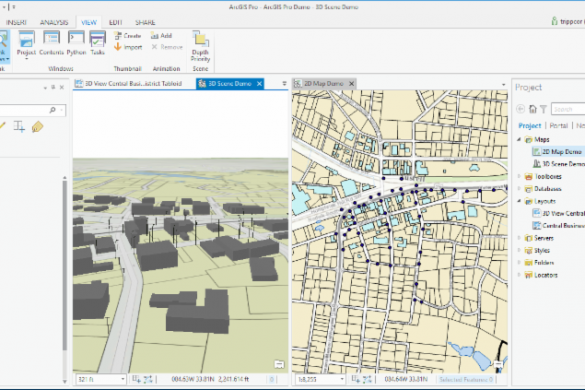
Task: Switch to the ANALYSIS ribbon tab
Action: (54, 22)
